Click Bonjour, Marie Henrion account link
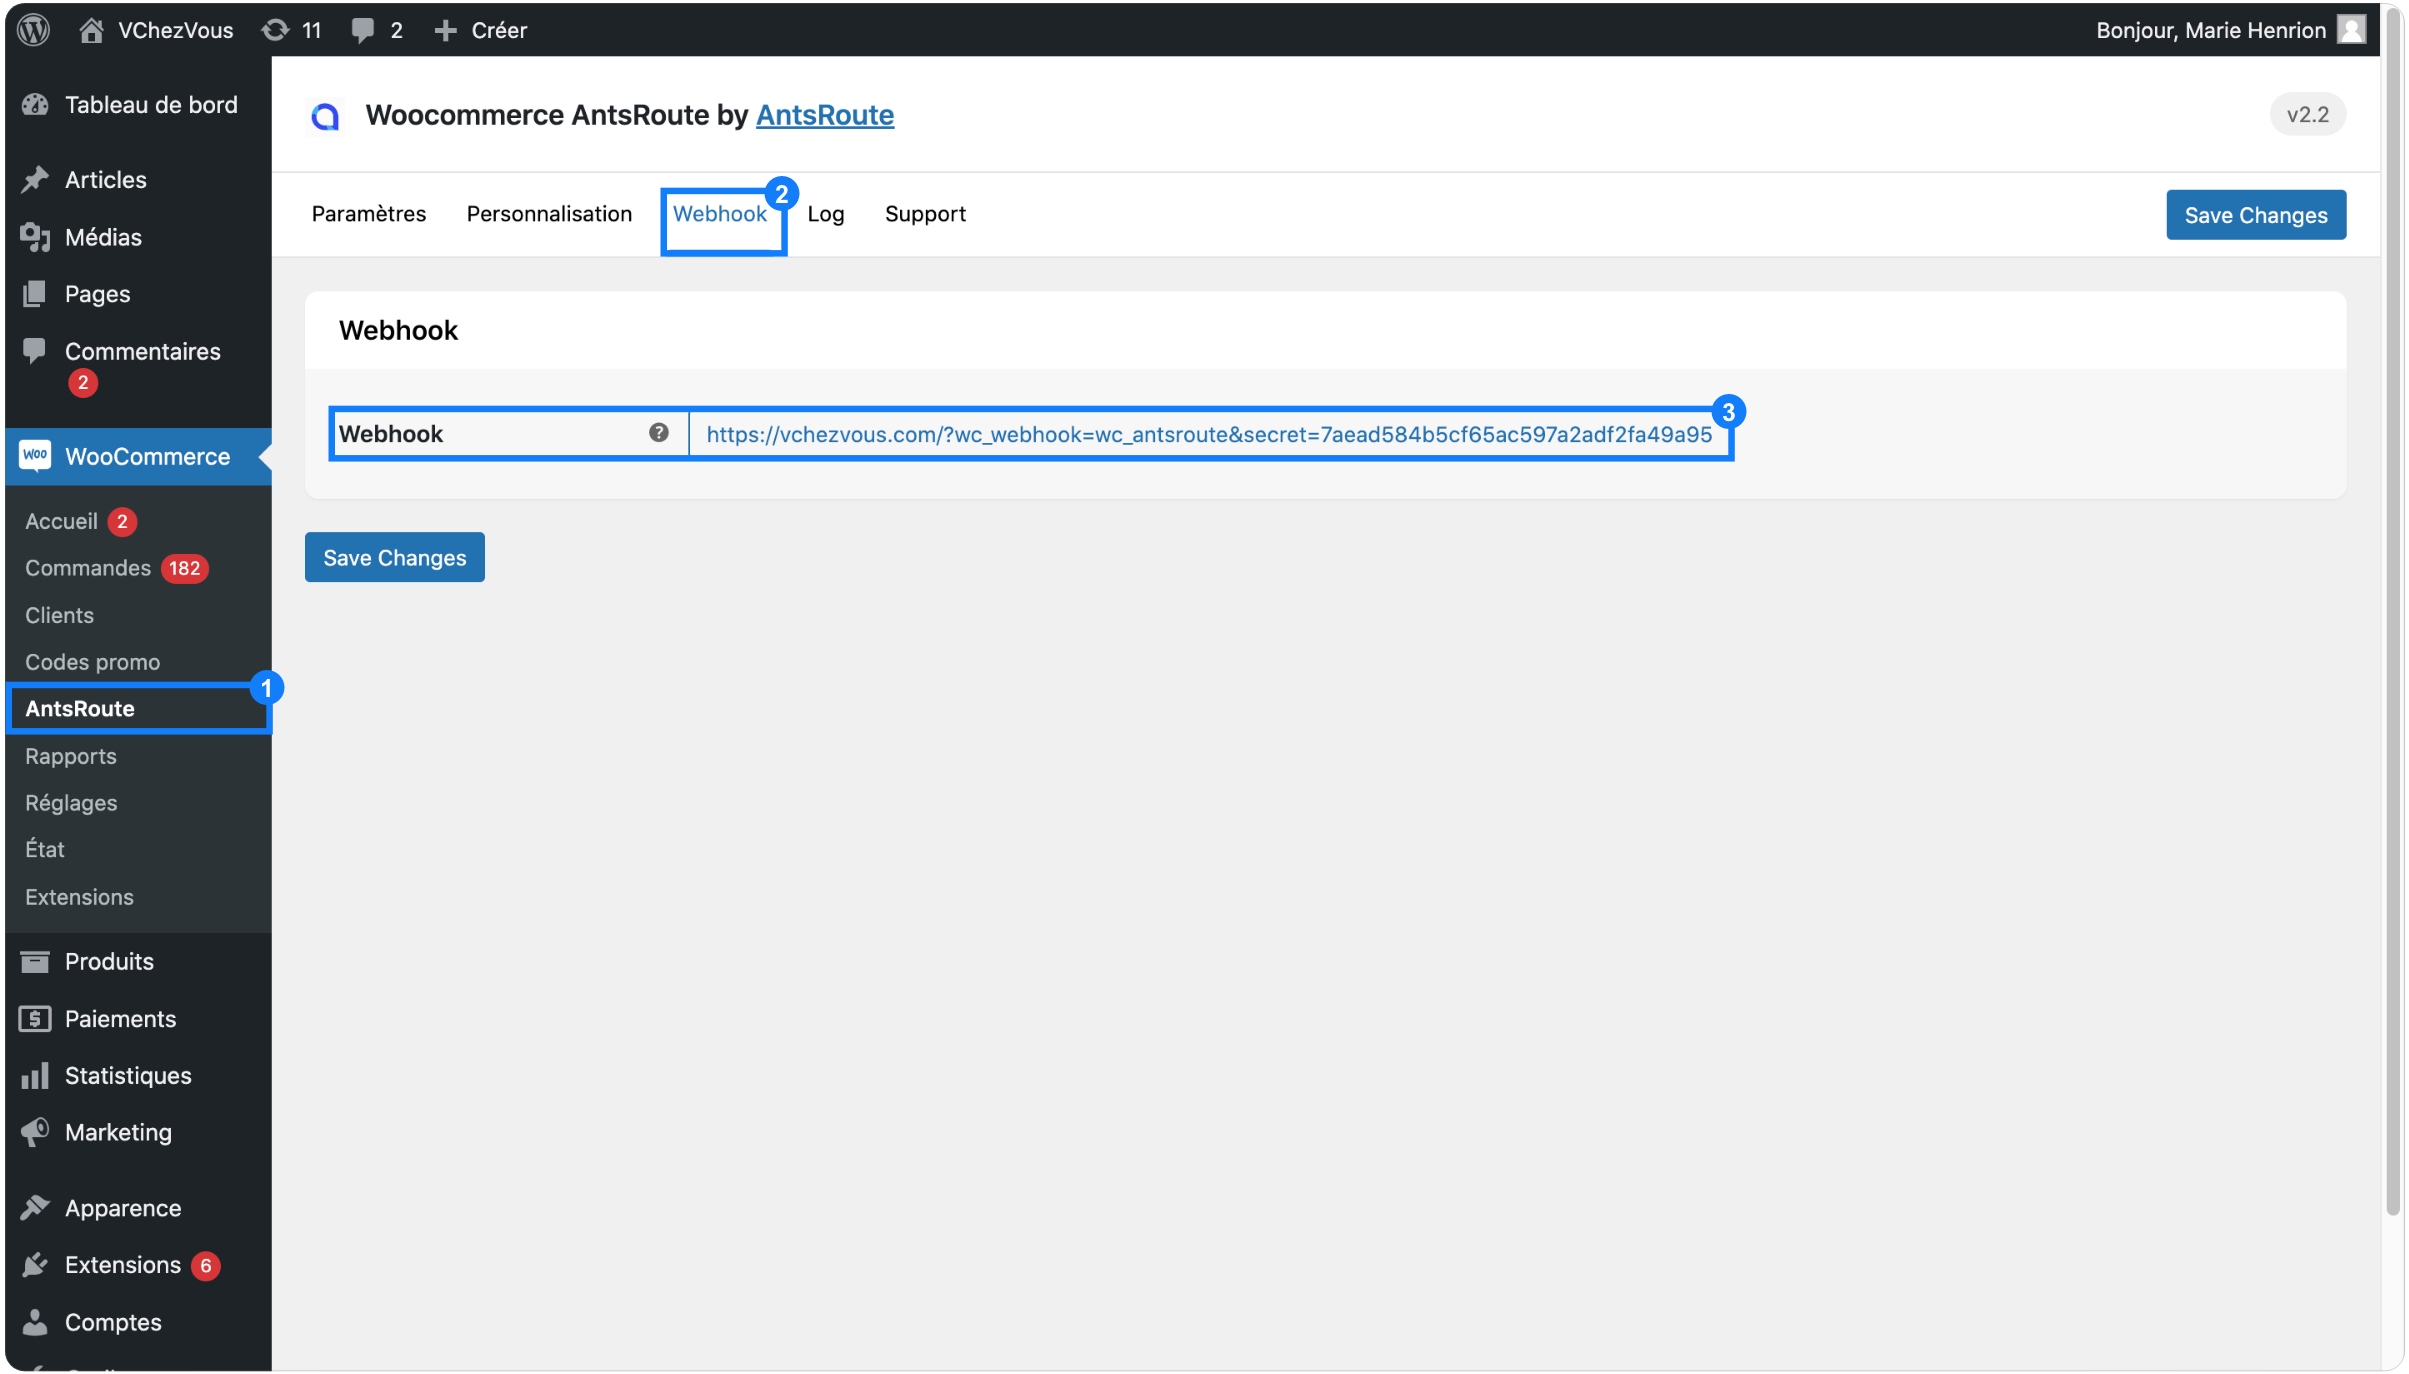Image resolution: width=2409 pixels, height=1374 pixels. (2211, 30)
